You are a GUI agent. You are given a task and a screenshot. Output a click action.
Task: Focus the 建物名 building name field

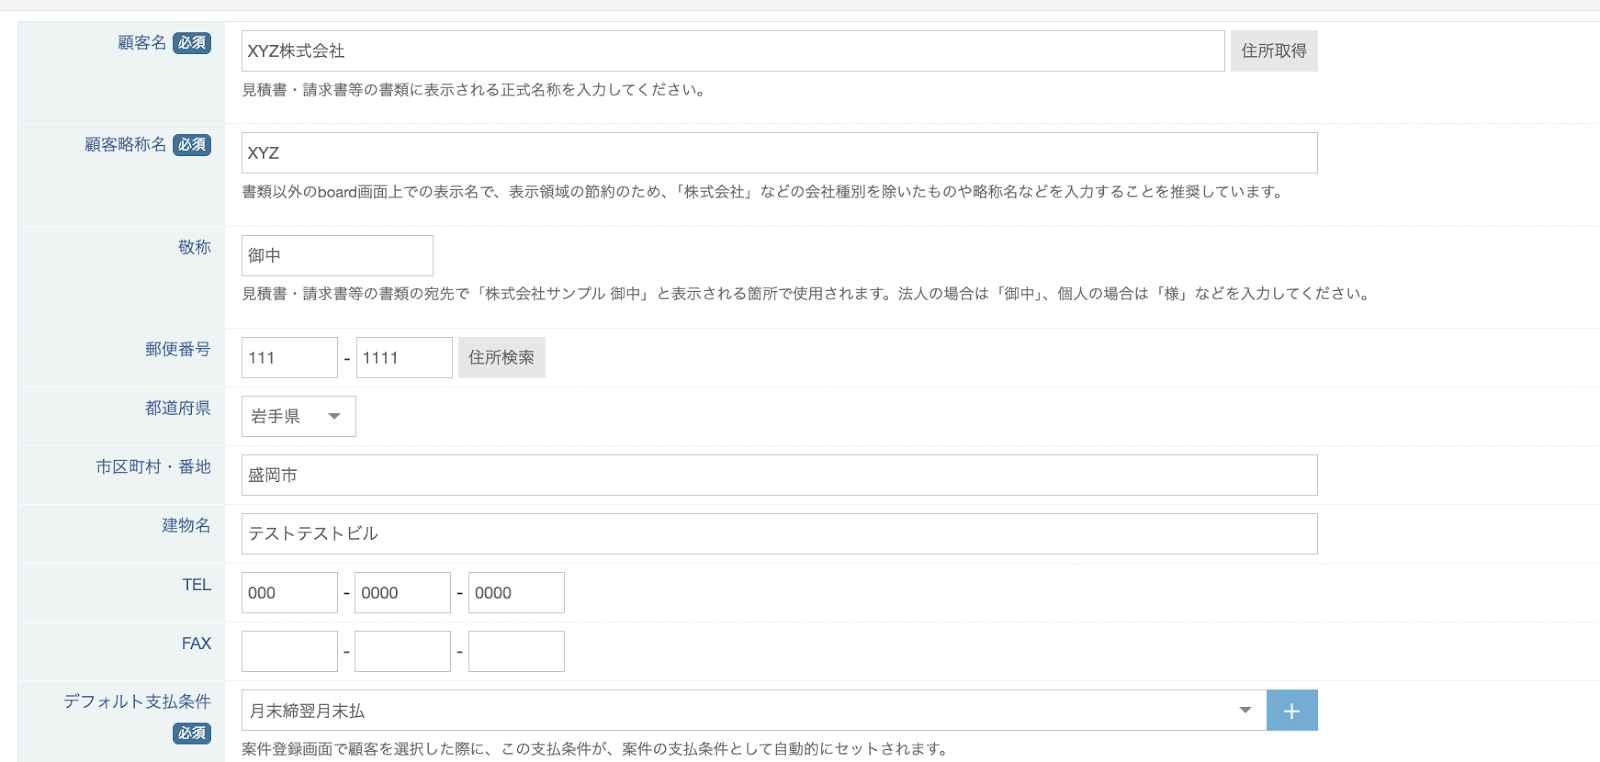click(778, 534)
